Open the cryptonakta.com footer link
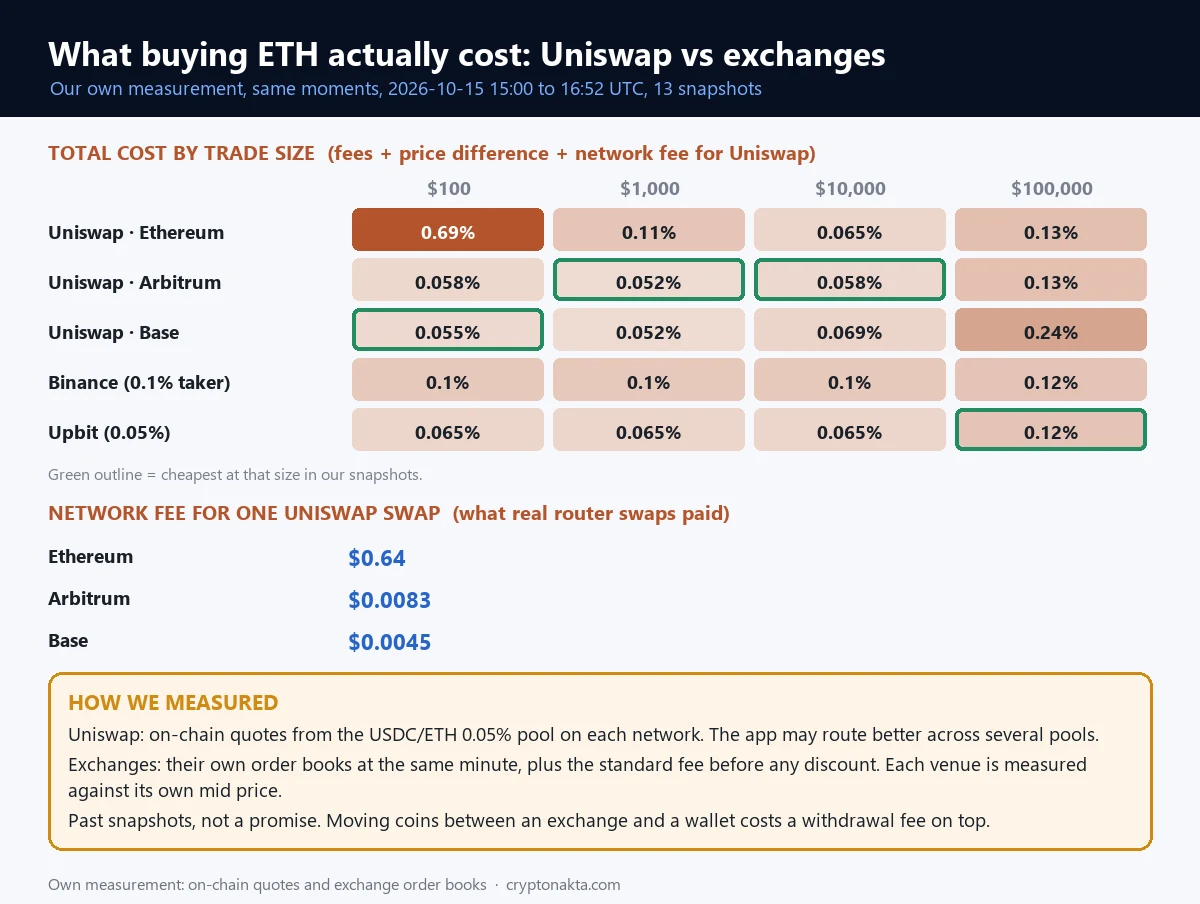The image size is (1200, 904). coord(563,885)
